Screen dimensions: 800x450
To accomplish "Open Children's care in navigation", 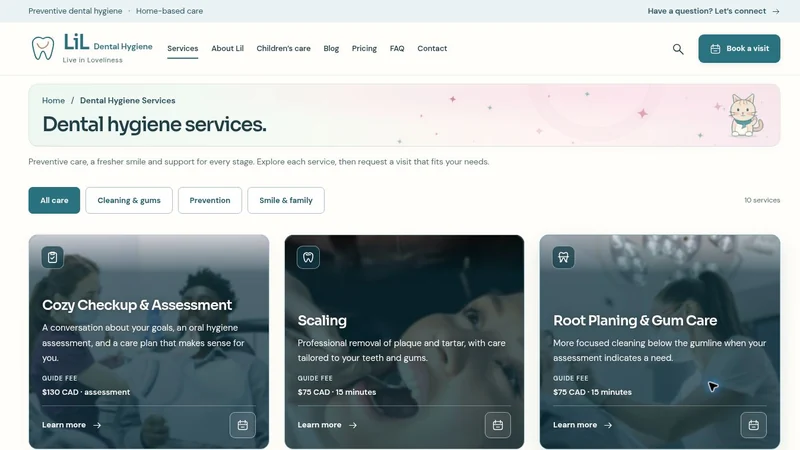I will pyautogui.click(x=283, y=48).
